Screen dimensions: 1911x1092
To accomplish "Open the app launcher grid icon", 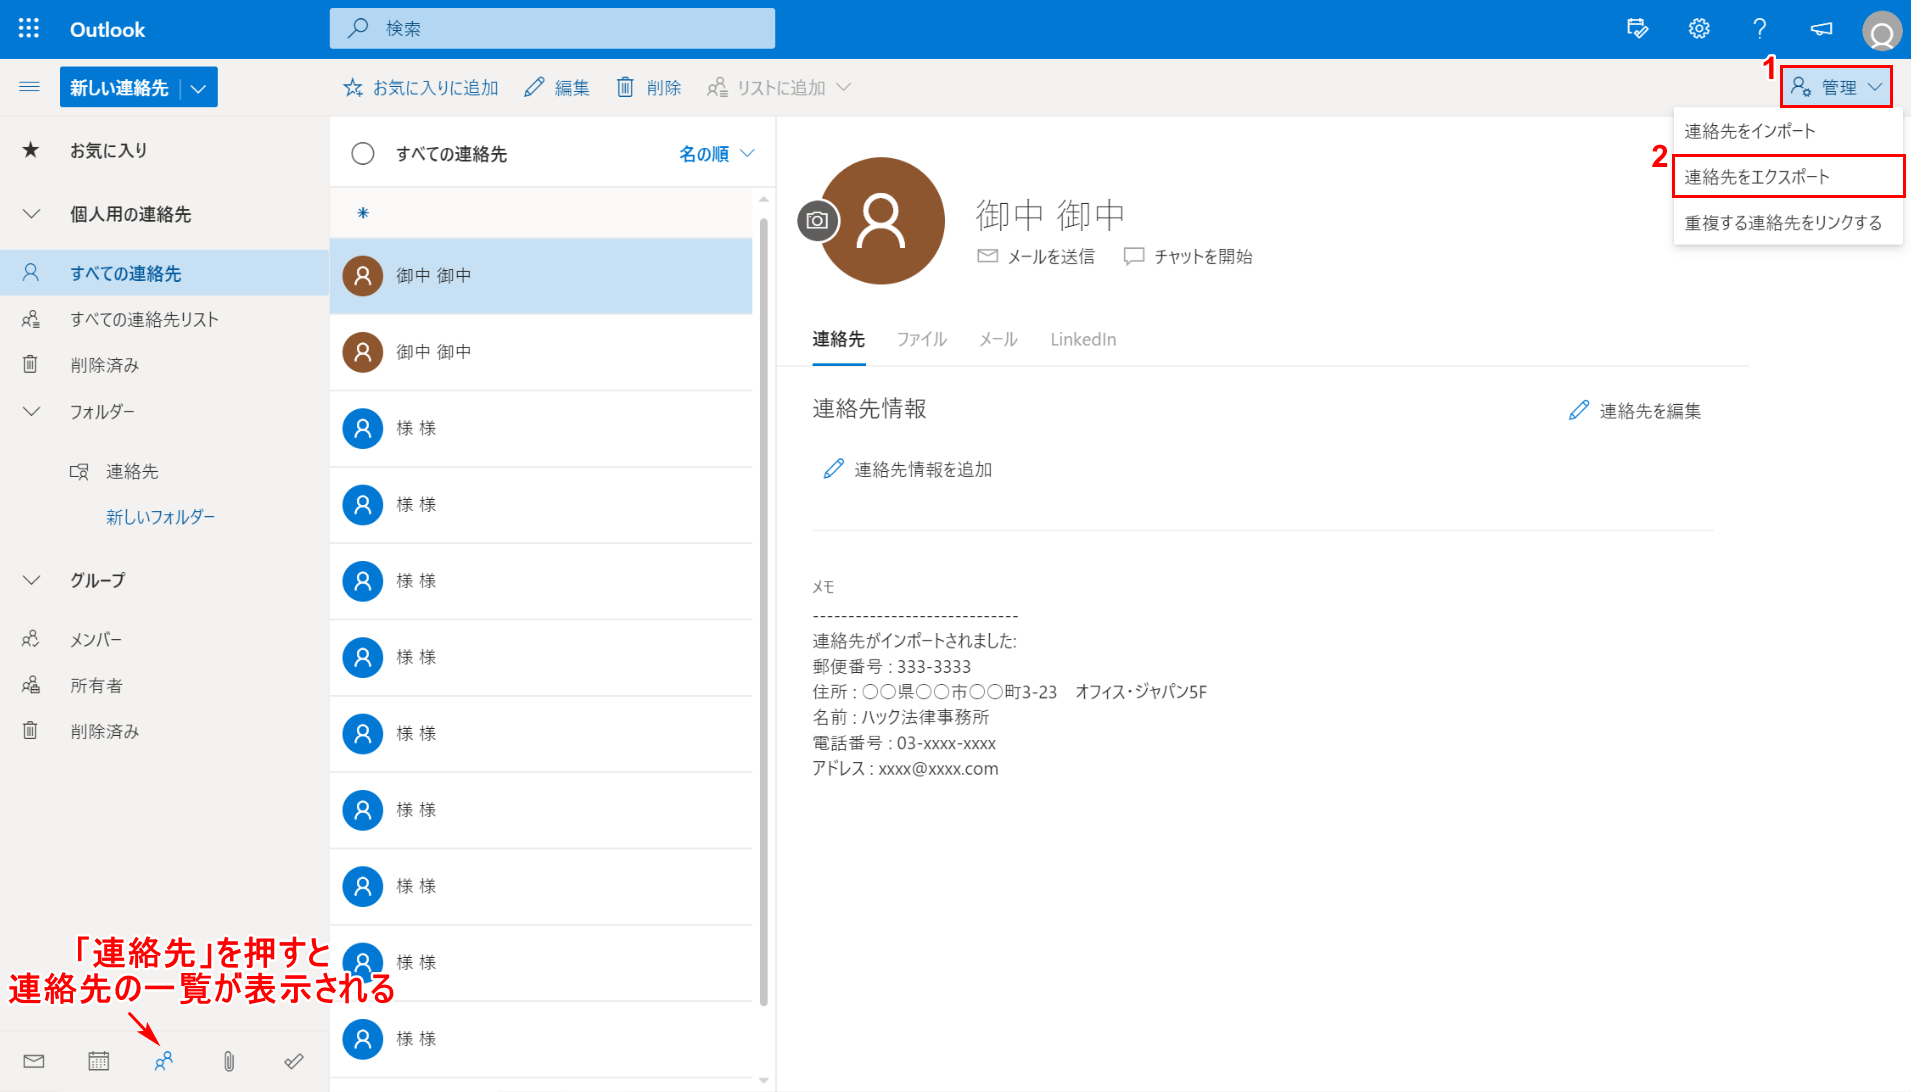I will pos(29,29).
